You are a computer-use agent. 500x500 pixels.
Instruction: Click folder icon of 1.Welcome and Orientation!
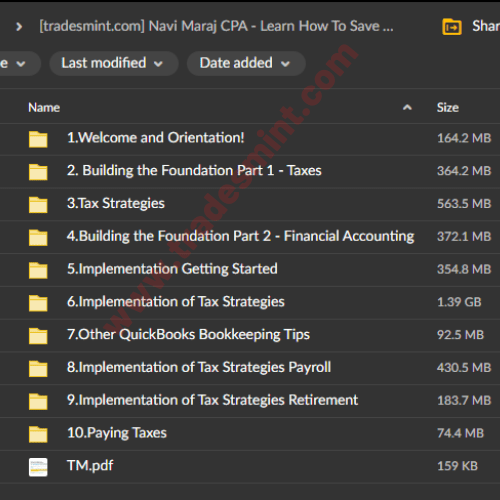38,139
